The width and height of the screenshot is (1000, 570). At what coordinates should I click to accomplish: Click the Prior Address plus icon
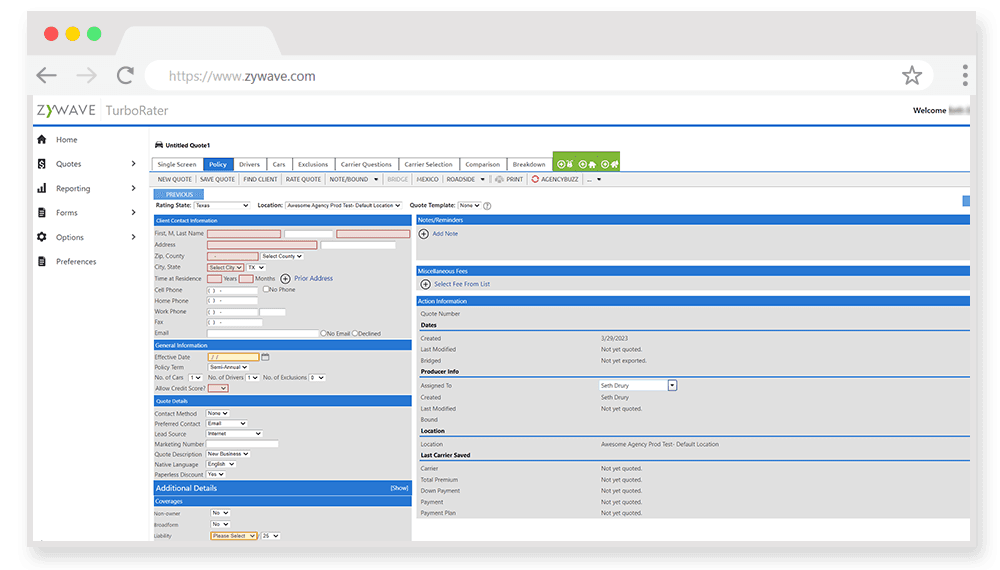tap(286, 278)
